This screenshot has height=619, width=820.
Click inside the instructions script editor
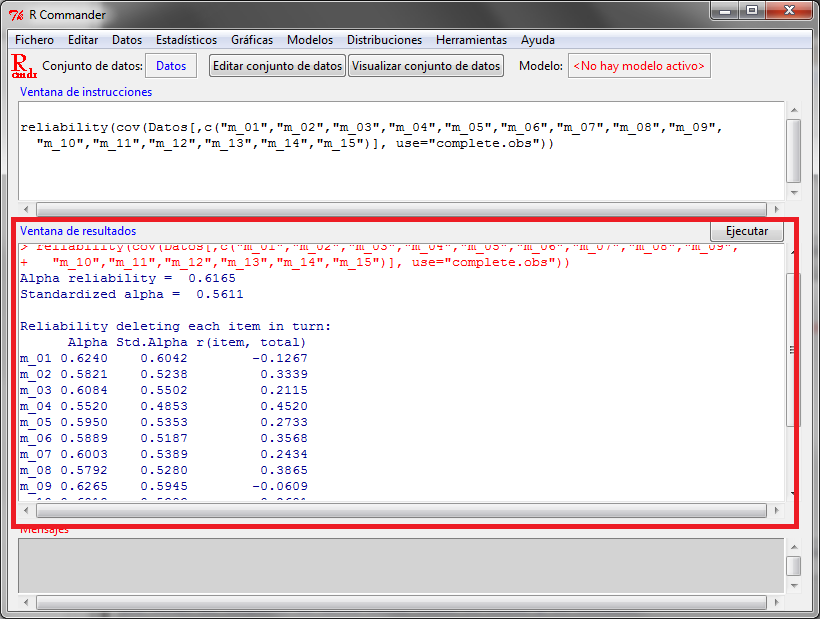click(x=401, y=151)
